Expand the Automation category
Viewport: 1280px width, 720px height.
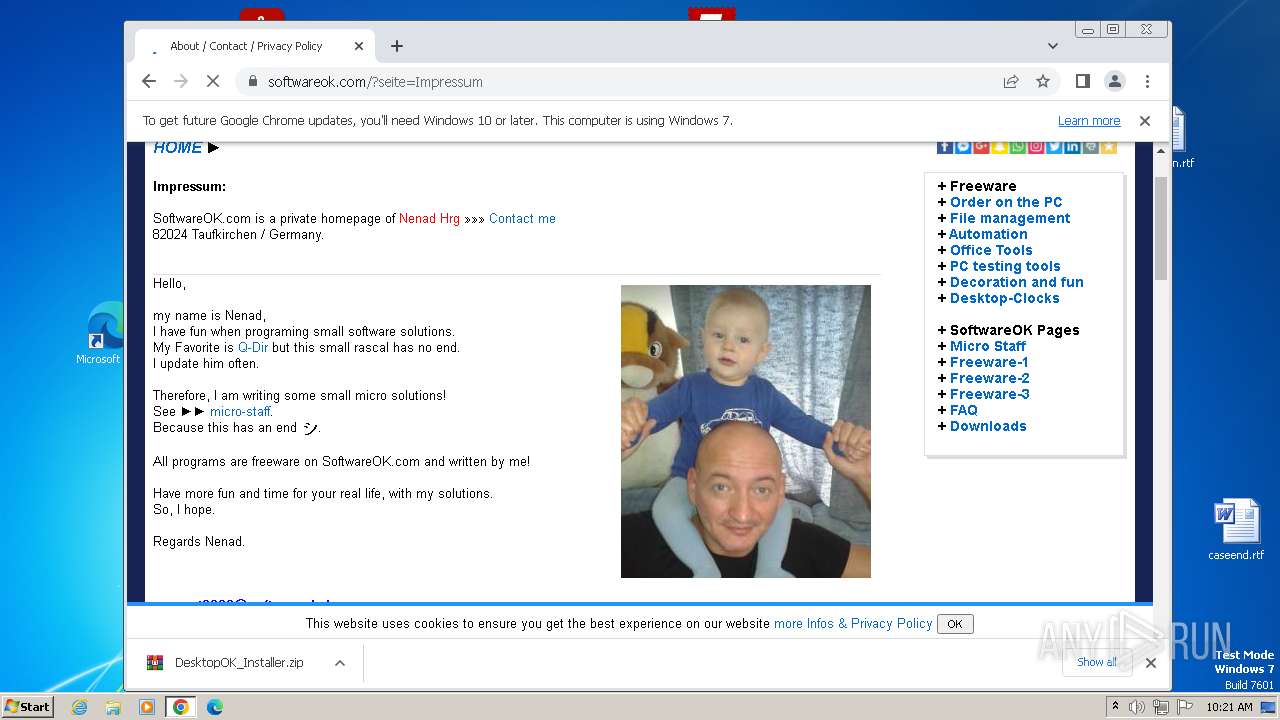point(983,234)
